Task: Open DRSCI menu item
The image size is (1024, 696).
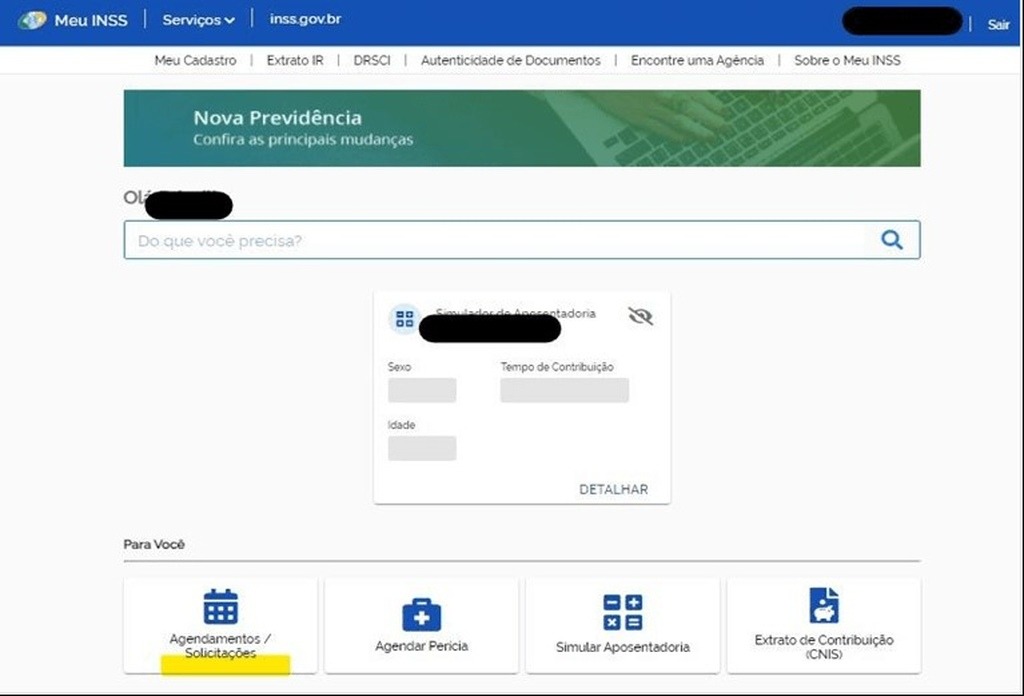Action: point(372,61)
